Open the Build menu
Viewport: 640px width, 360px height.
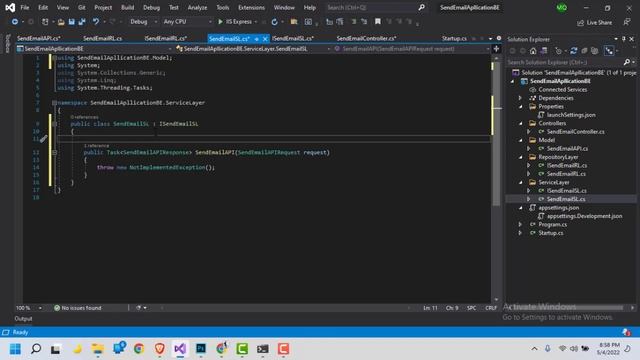(x=127, y=7)
